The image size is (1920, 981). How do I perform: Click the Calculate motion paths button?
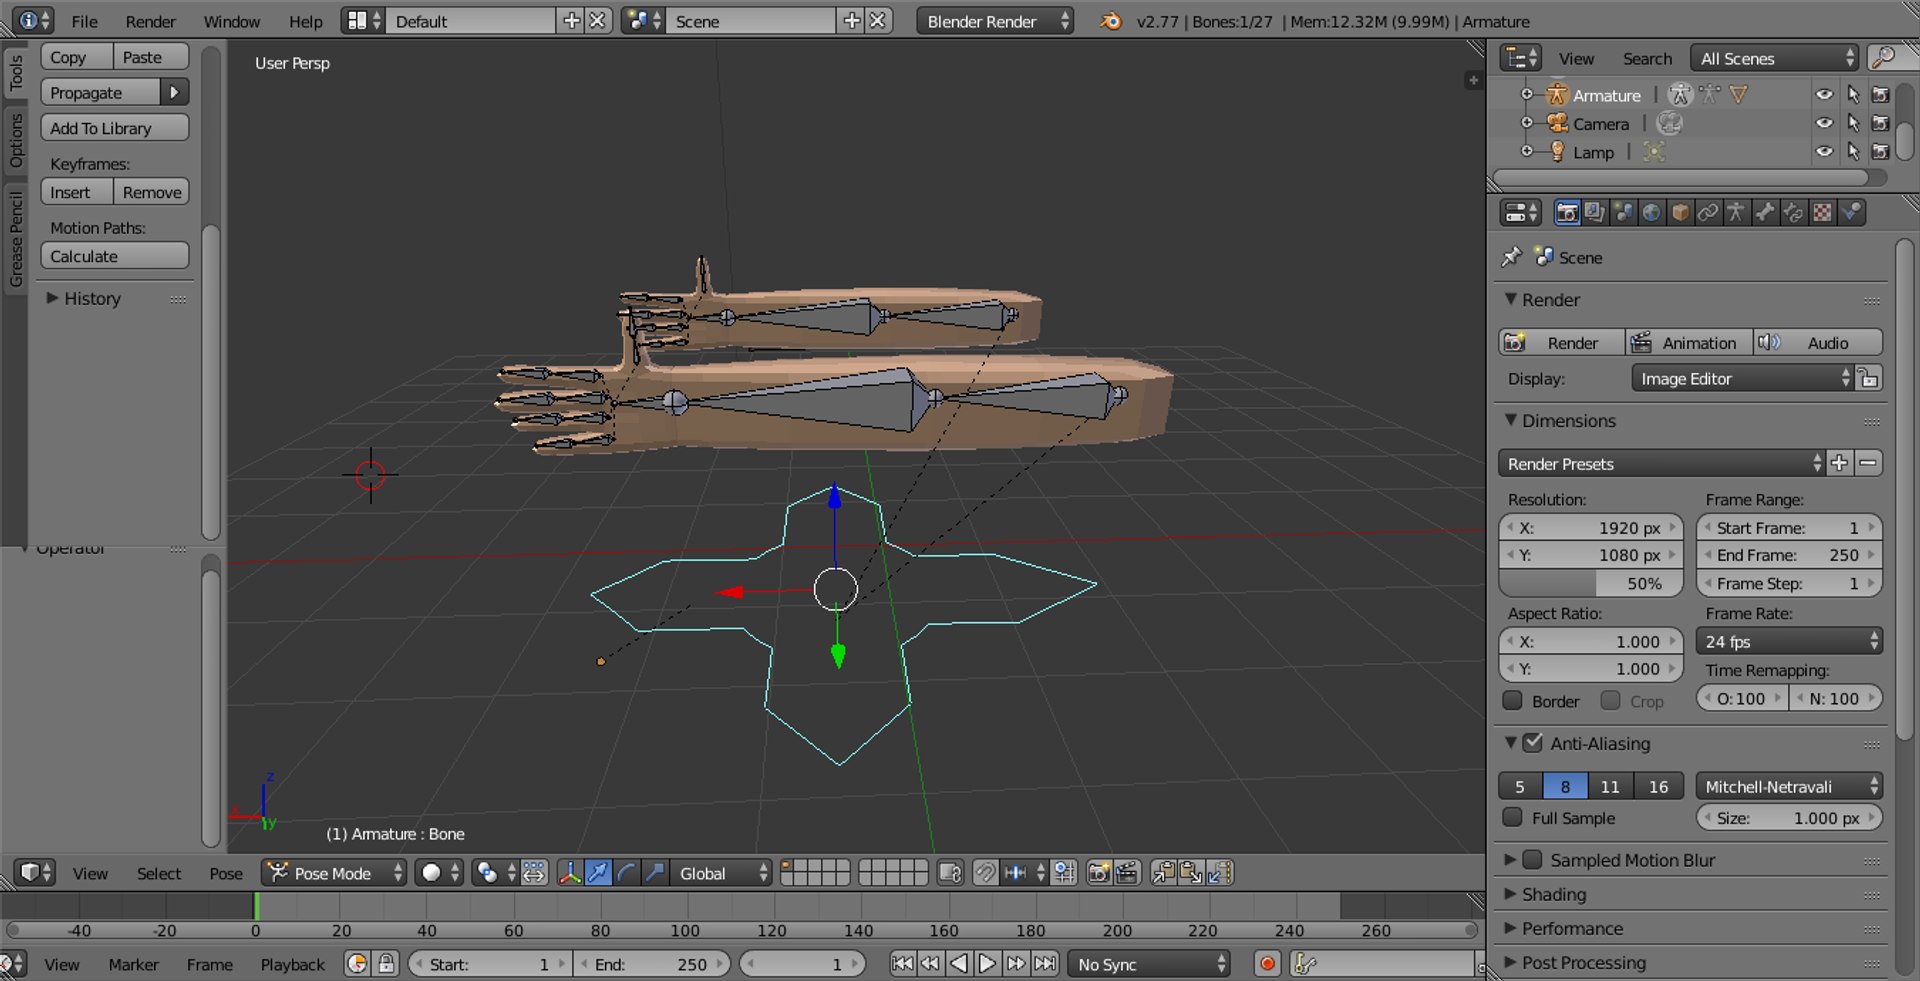[x=115, y=256]
